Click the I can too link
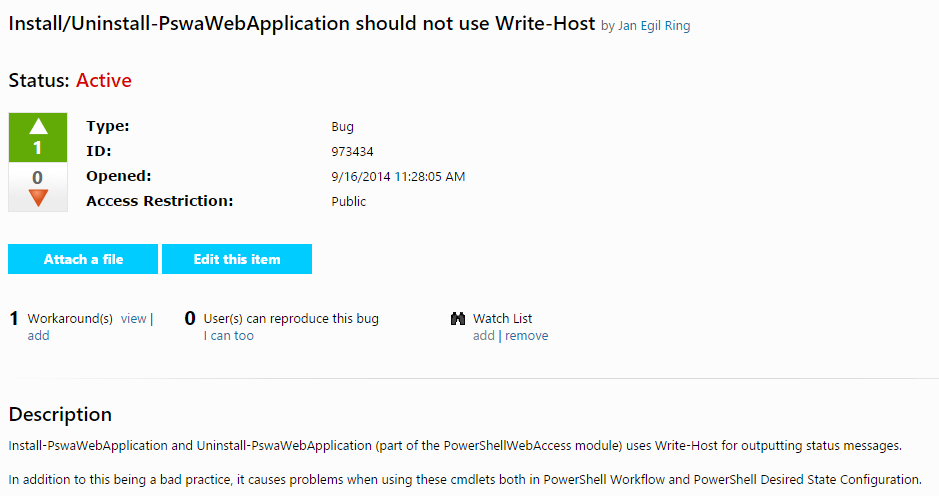The image size is (939, 496). click(x=228, y=336)
